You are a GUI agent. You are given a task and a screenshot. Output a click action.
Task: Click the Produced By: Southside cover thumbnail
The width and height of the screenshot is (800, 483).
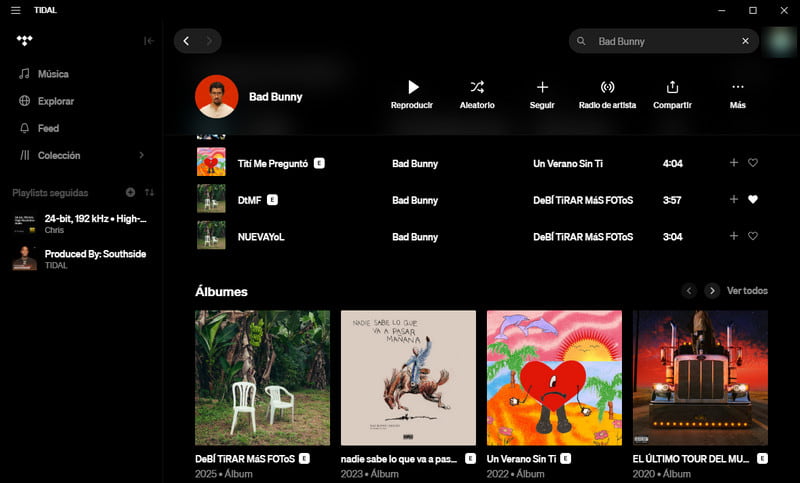(x=24, y=258)
